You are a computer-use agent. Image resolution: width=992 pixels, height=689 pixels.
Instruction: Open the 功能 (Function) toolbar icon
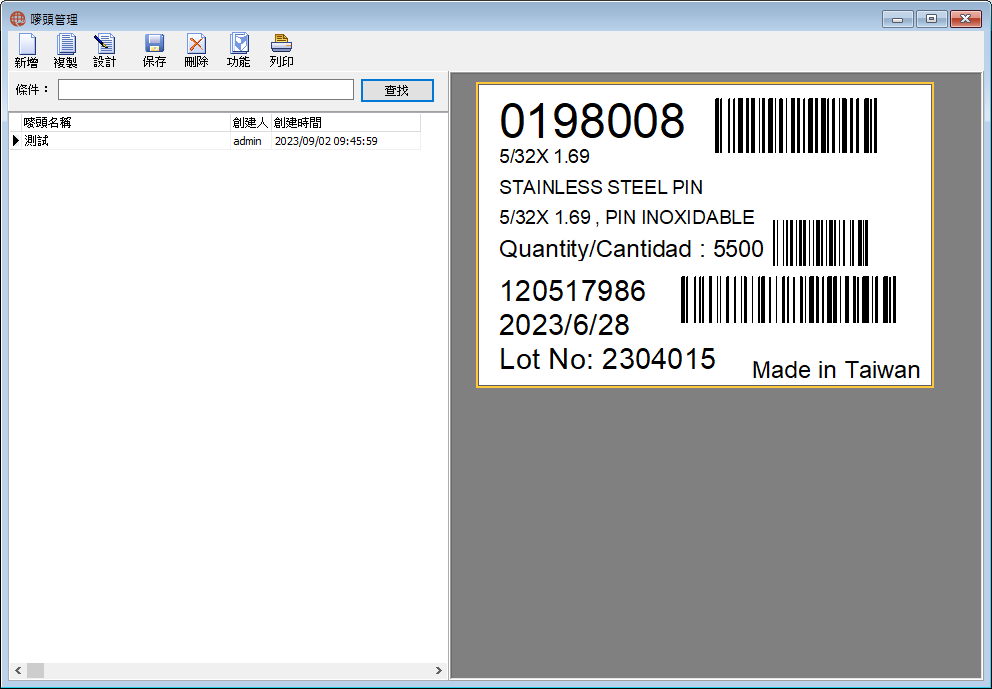[239, 51]
